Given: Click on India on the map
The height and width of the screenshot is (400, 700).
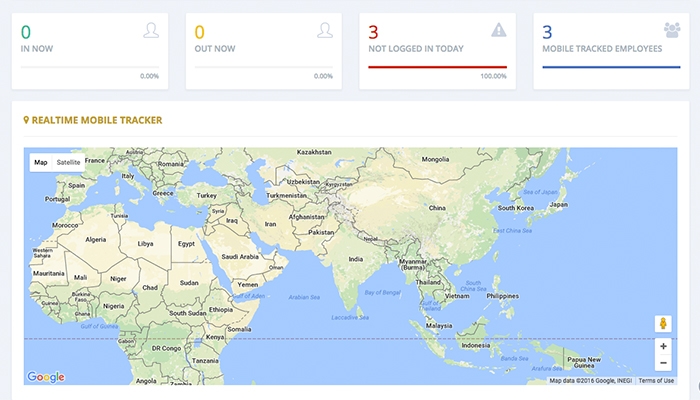Looking at the screenshot, I should [x=356, y=258].
